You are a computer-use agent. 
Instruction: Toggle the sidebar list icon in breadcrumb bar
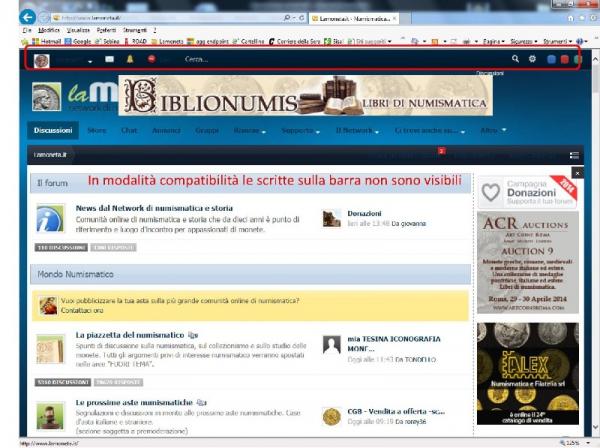pyautogui.click(x=574, y=155)
